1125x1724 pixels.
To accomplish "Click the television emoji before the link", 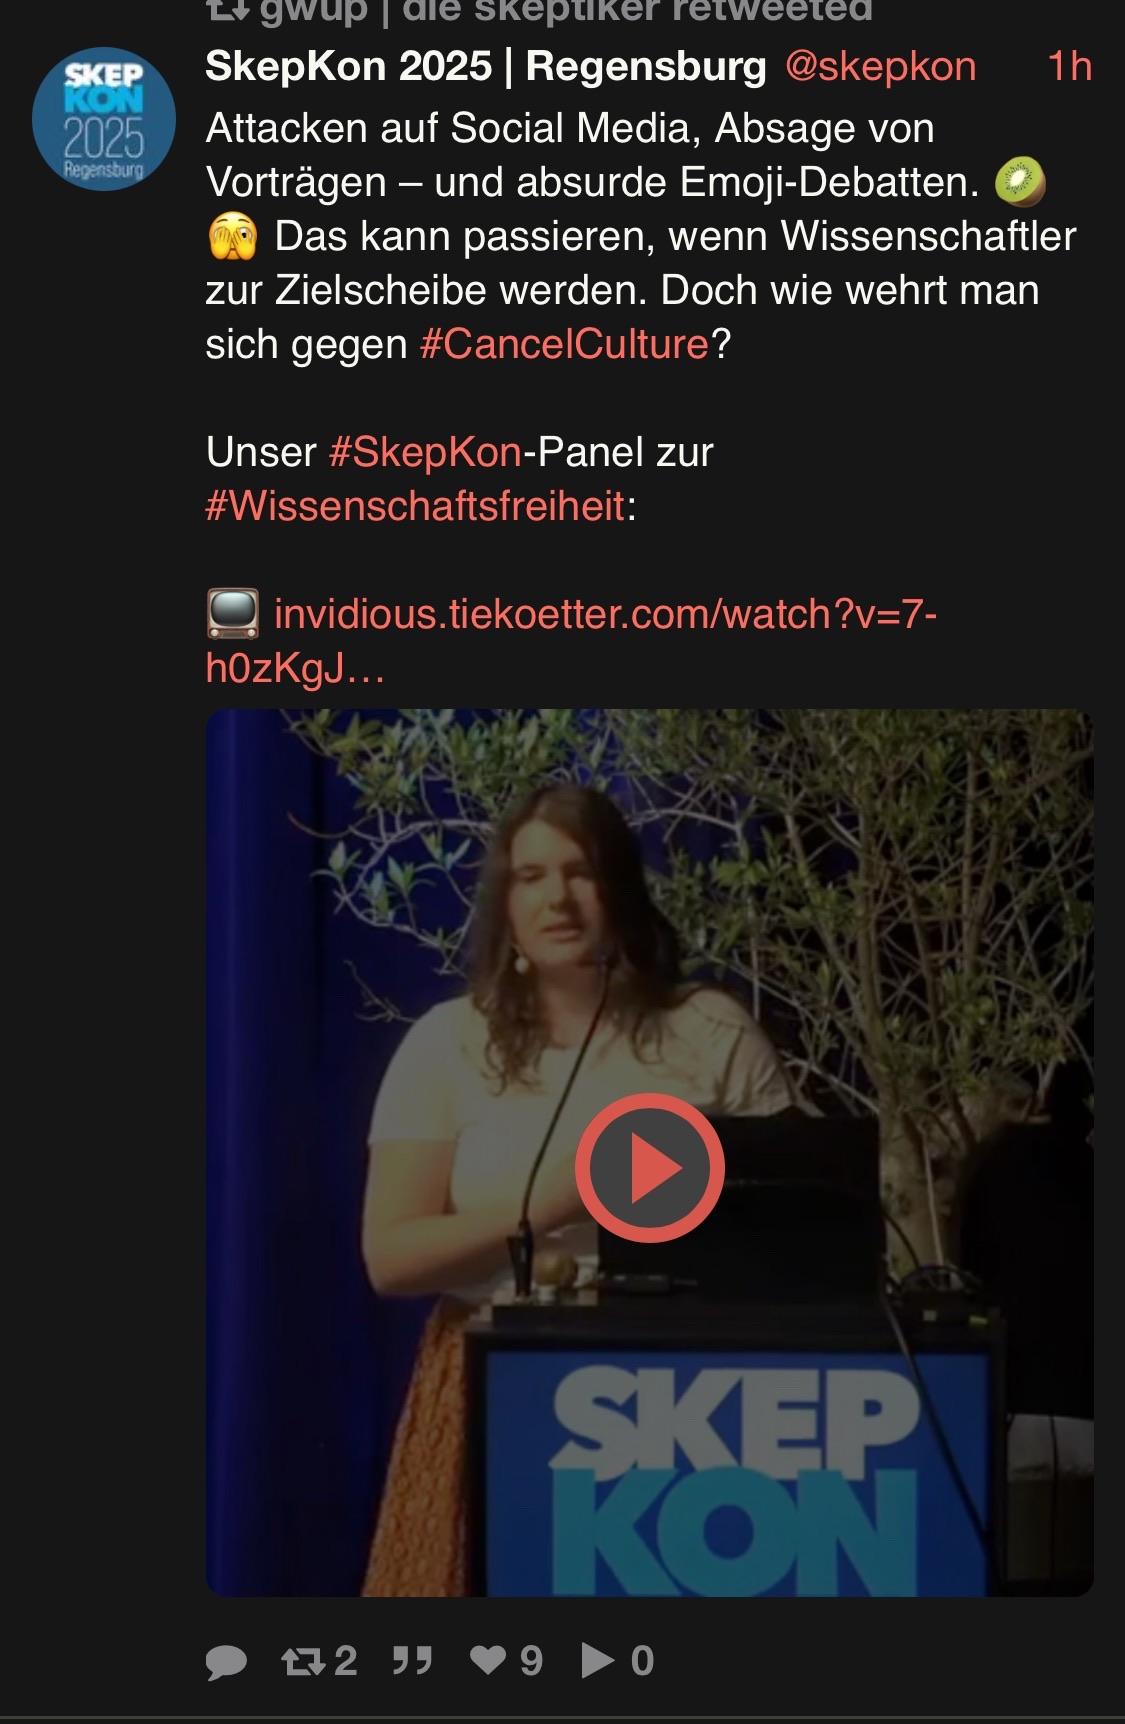I will point(233,613).
